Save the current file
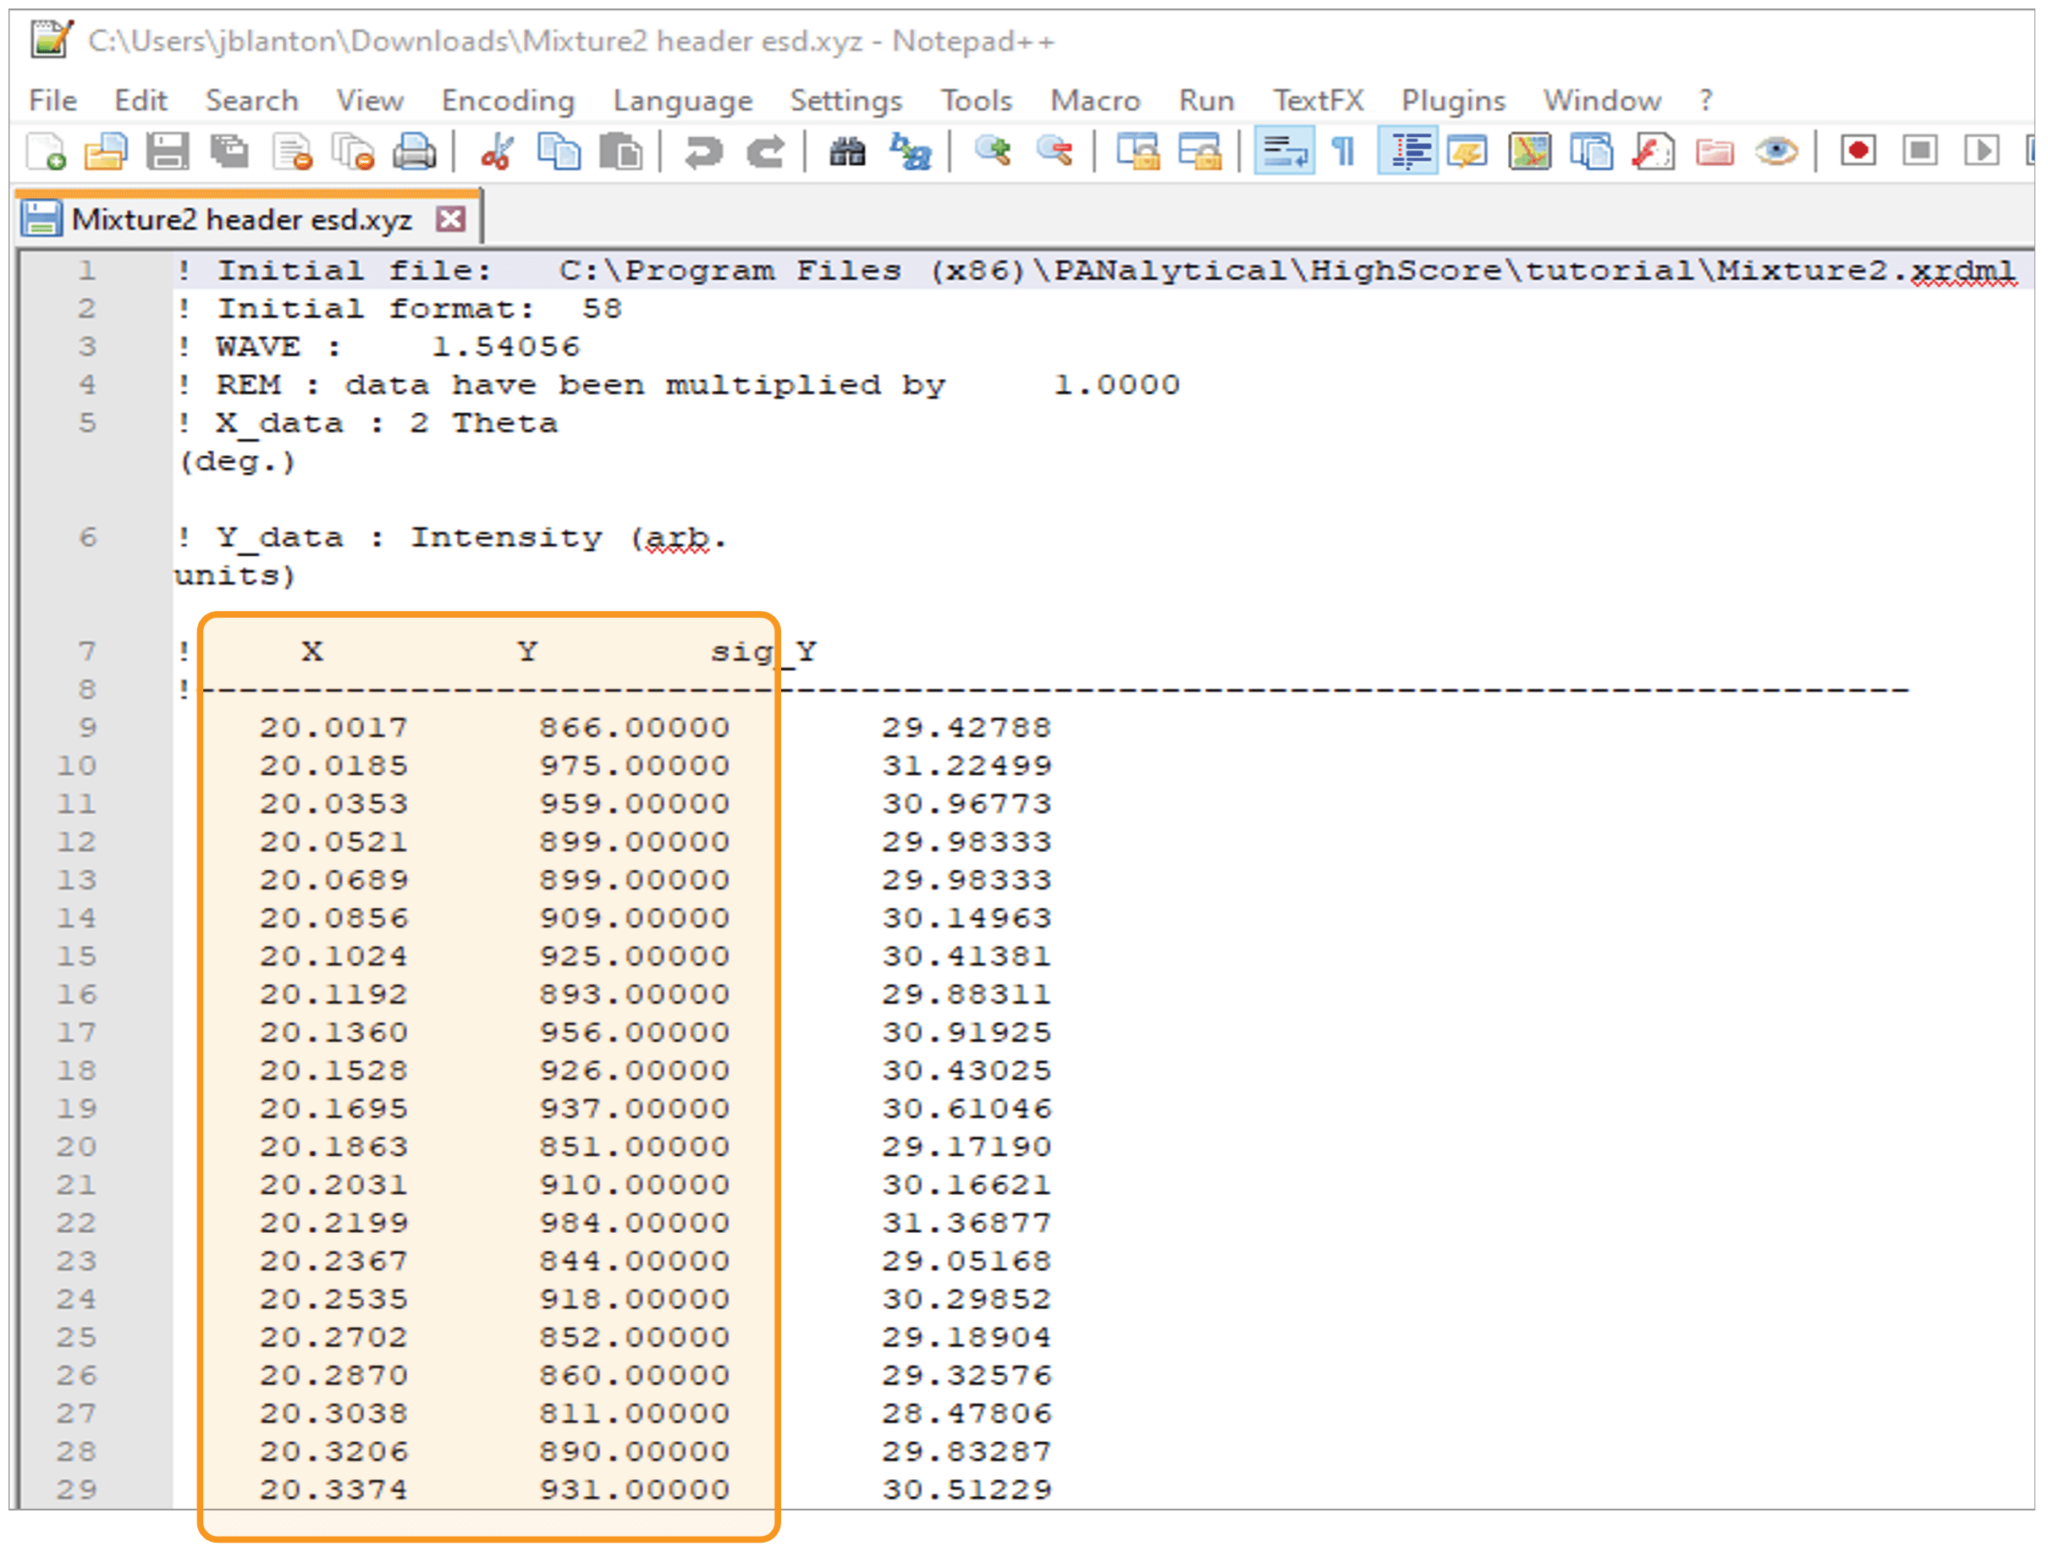Screen dimensions: 2048x1557 [168, 152]
